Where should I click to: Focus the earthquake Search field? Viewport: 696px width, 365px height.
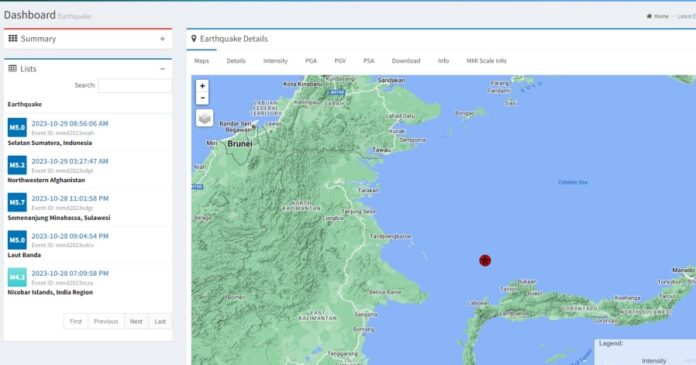coord(134,86)
